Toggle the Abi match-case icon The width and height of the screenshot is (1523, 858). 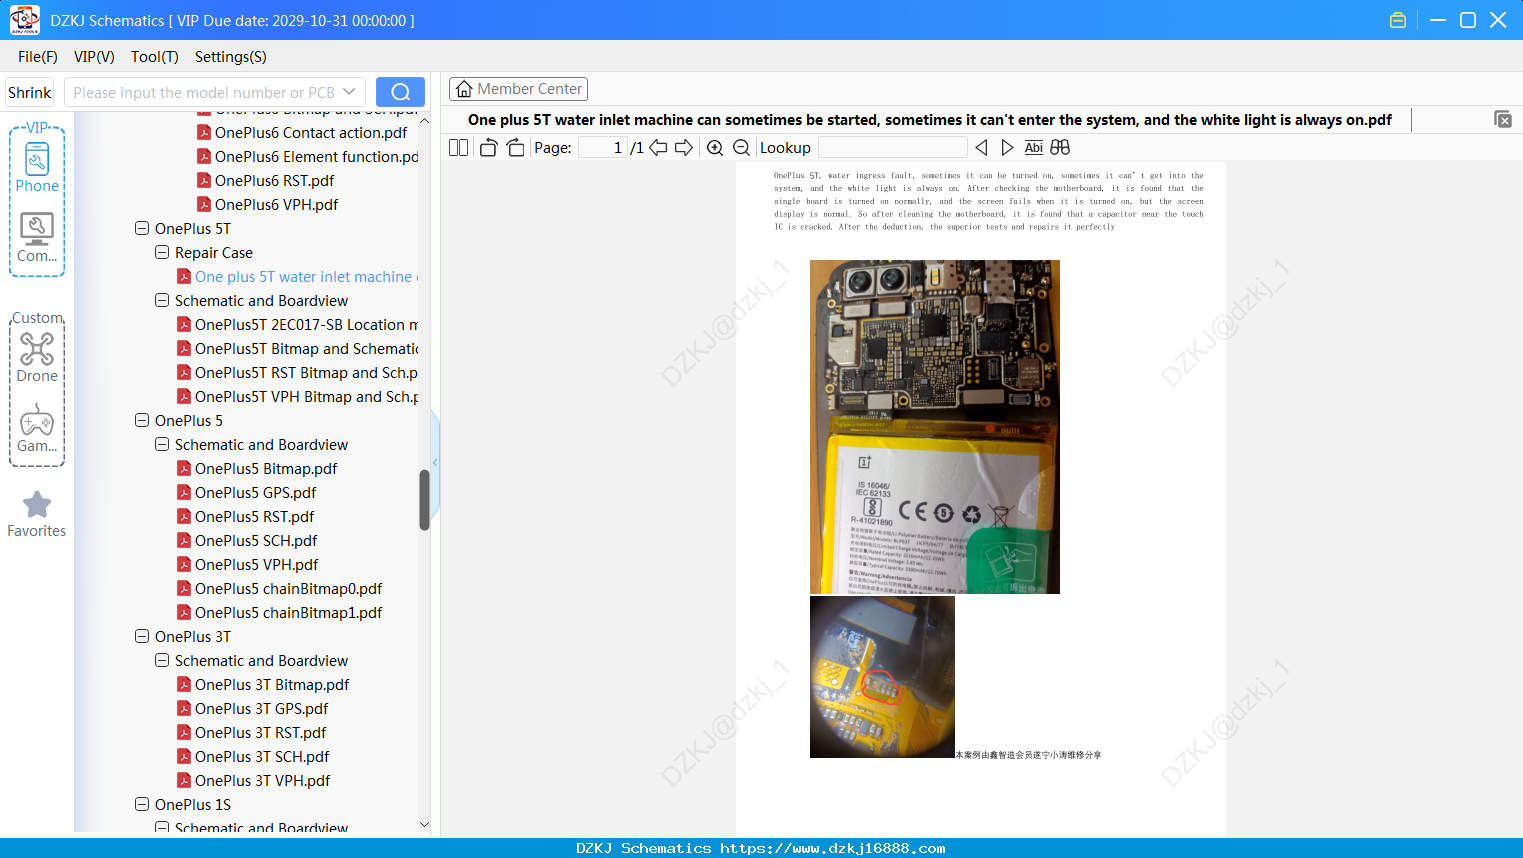click(1033, 147)
